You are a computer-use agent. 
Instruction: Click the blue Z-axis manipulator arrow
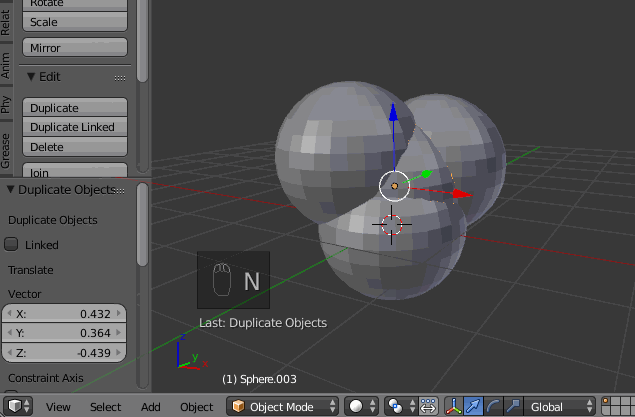click(393, 113)
